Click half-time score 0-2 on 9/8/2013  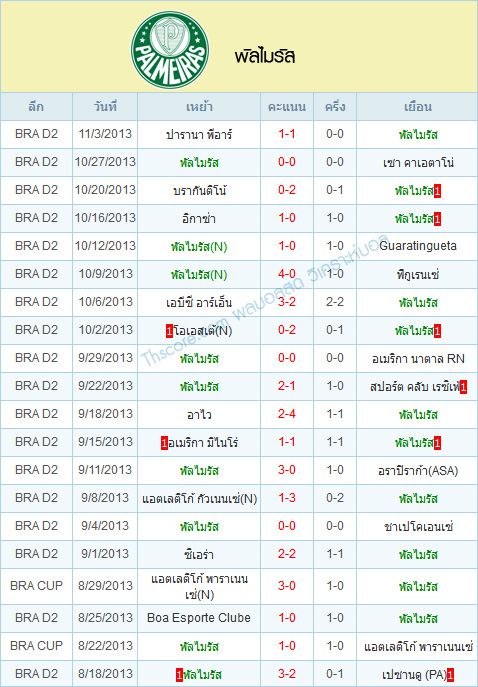click(x=335, y=499)
